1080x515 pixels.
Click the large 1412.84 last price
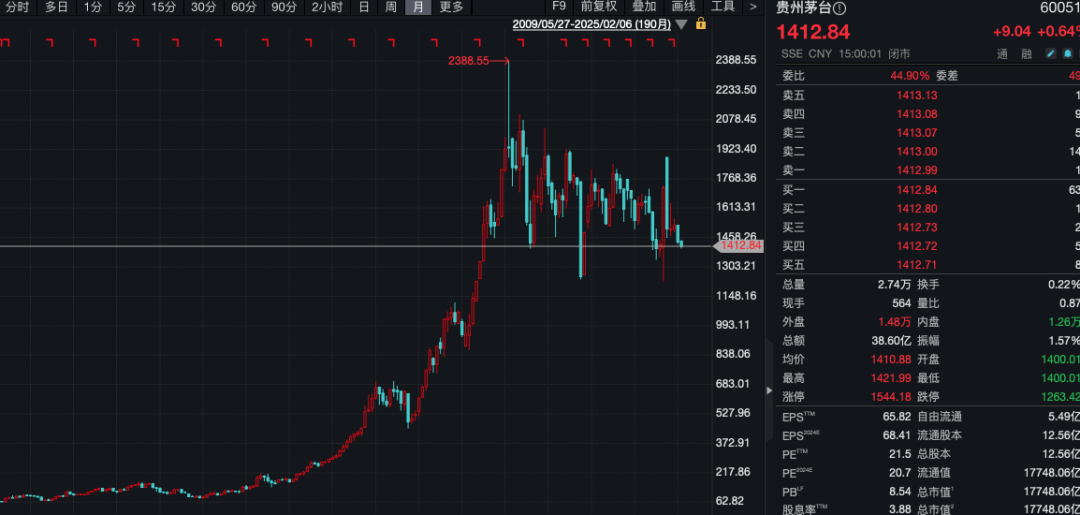point(813,32)
